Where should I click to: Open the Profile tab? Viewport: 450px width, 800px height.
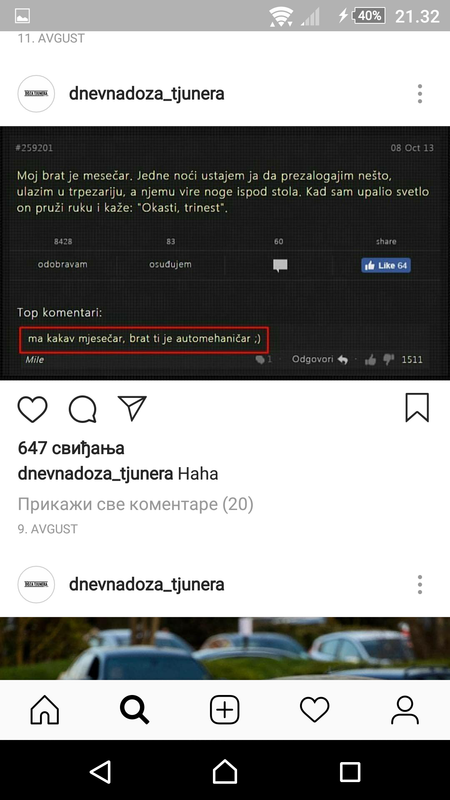[405, 710]
